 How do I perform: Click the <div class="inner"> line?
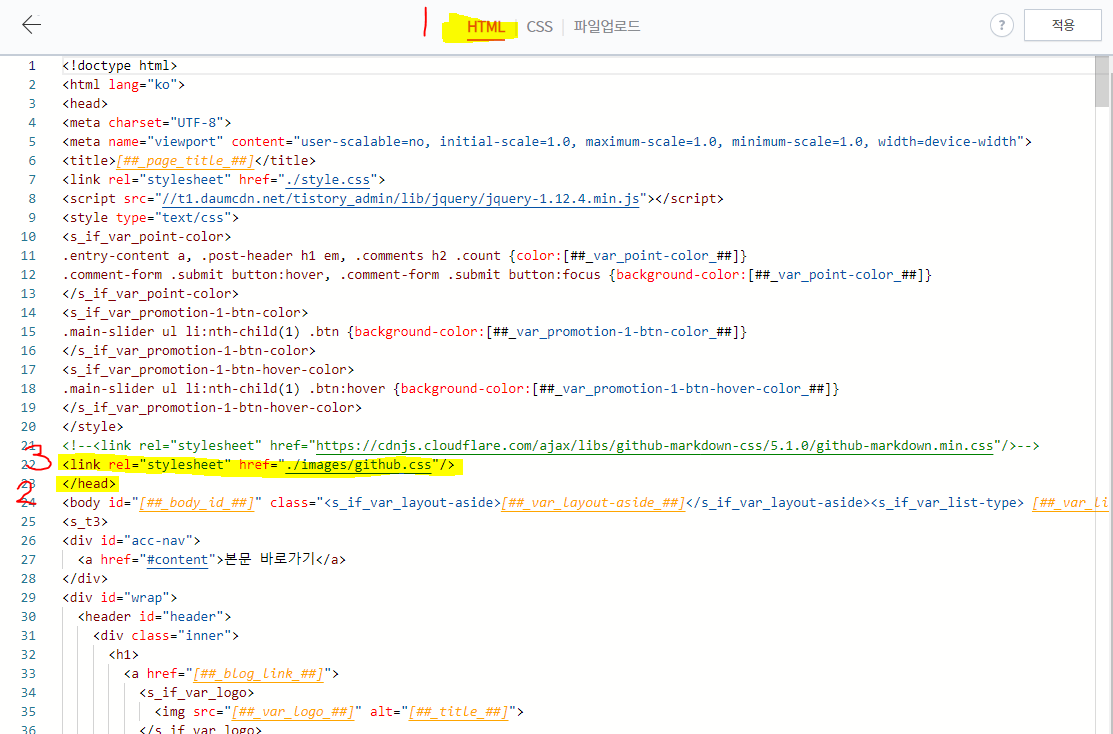166,635
